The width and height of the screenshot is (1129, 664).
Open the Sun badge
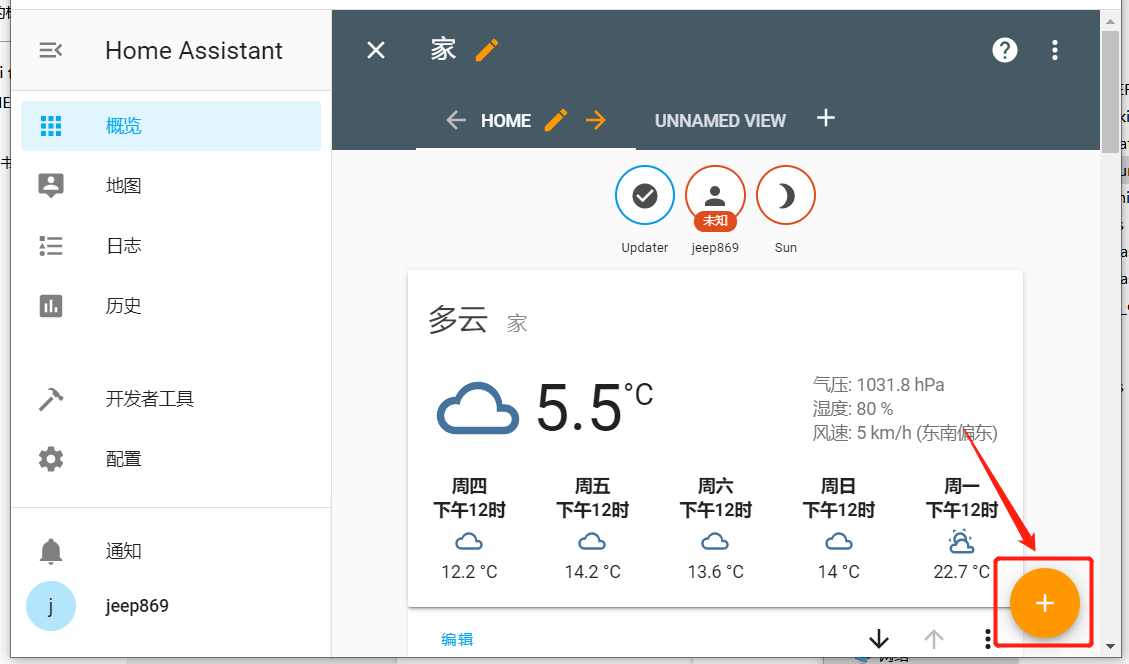(x=786, y=195)
